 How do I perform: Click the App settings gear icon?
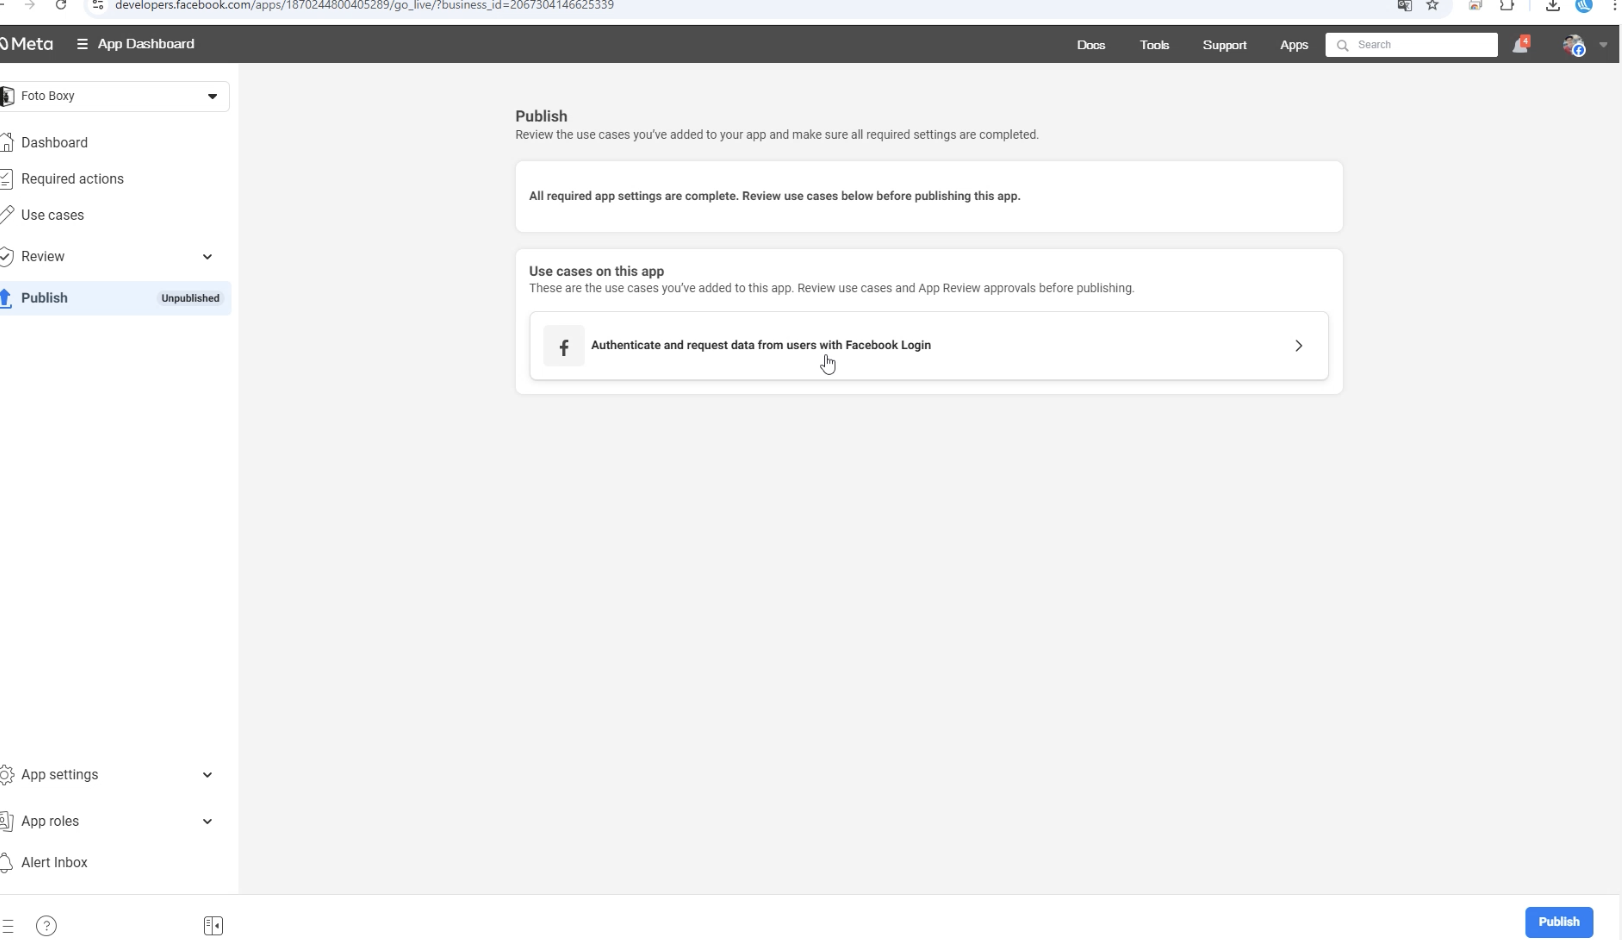point(6,775)
